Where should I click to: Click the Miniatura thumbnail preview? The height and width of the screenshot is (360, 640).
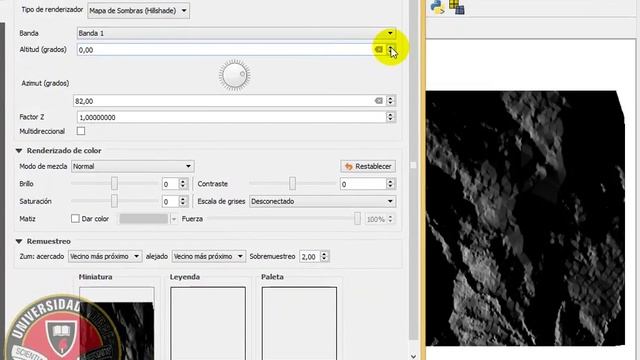click(x=117, y=323)
